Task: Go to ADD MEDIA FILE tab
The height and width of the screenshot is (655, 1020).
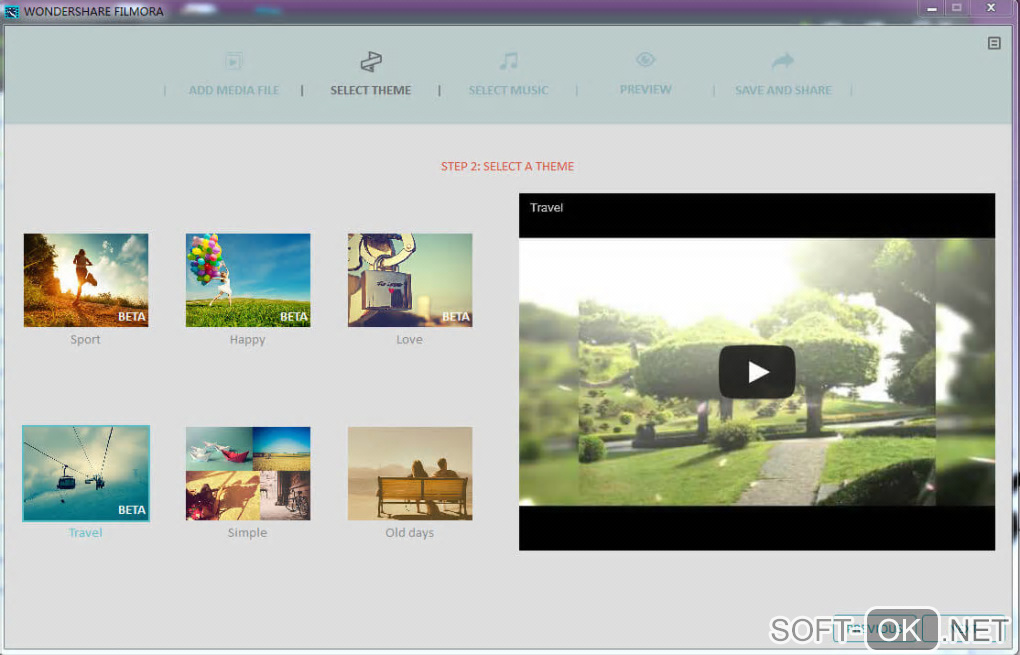Action: [234, 90]
